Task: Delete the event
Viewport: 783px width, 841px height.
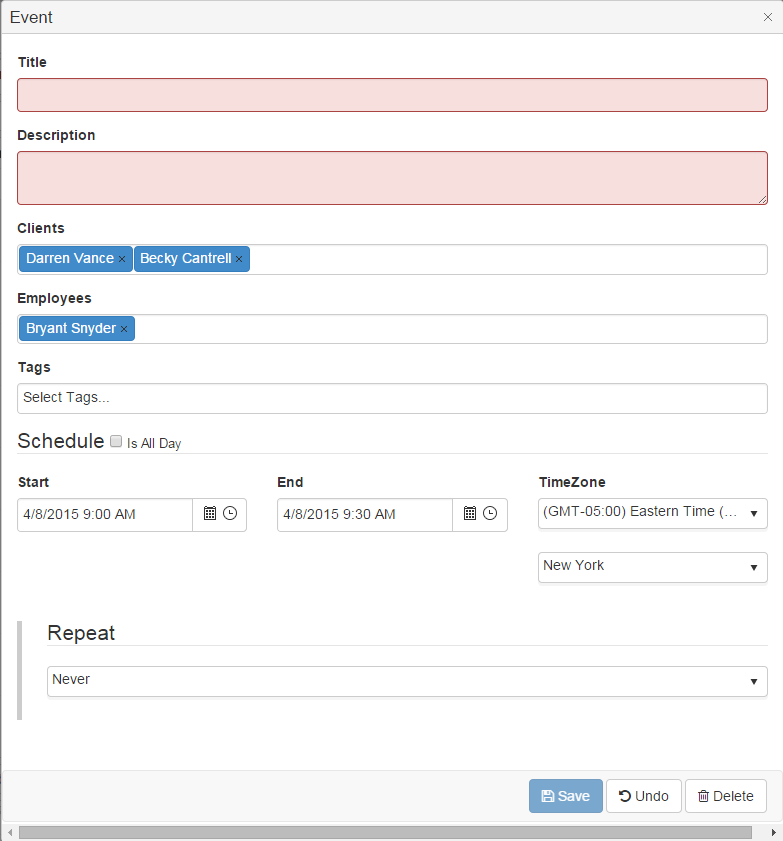Action: click(x=725, y=796)
